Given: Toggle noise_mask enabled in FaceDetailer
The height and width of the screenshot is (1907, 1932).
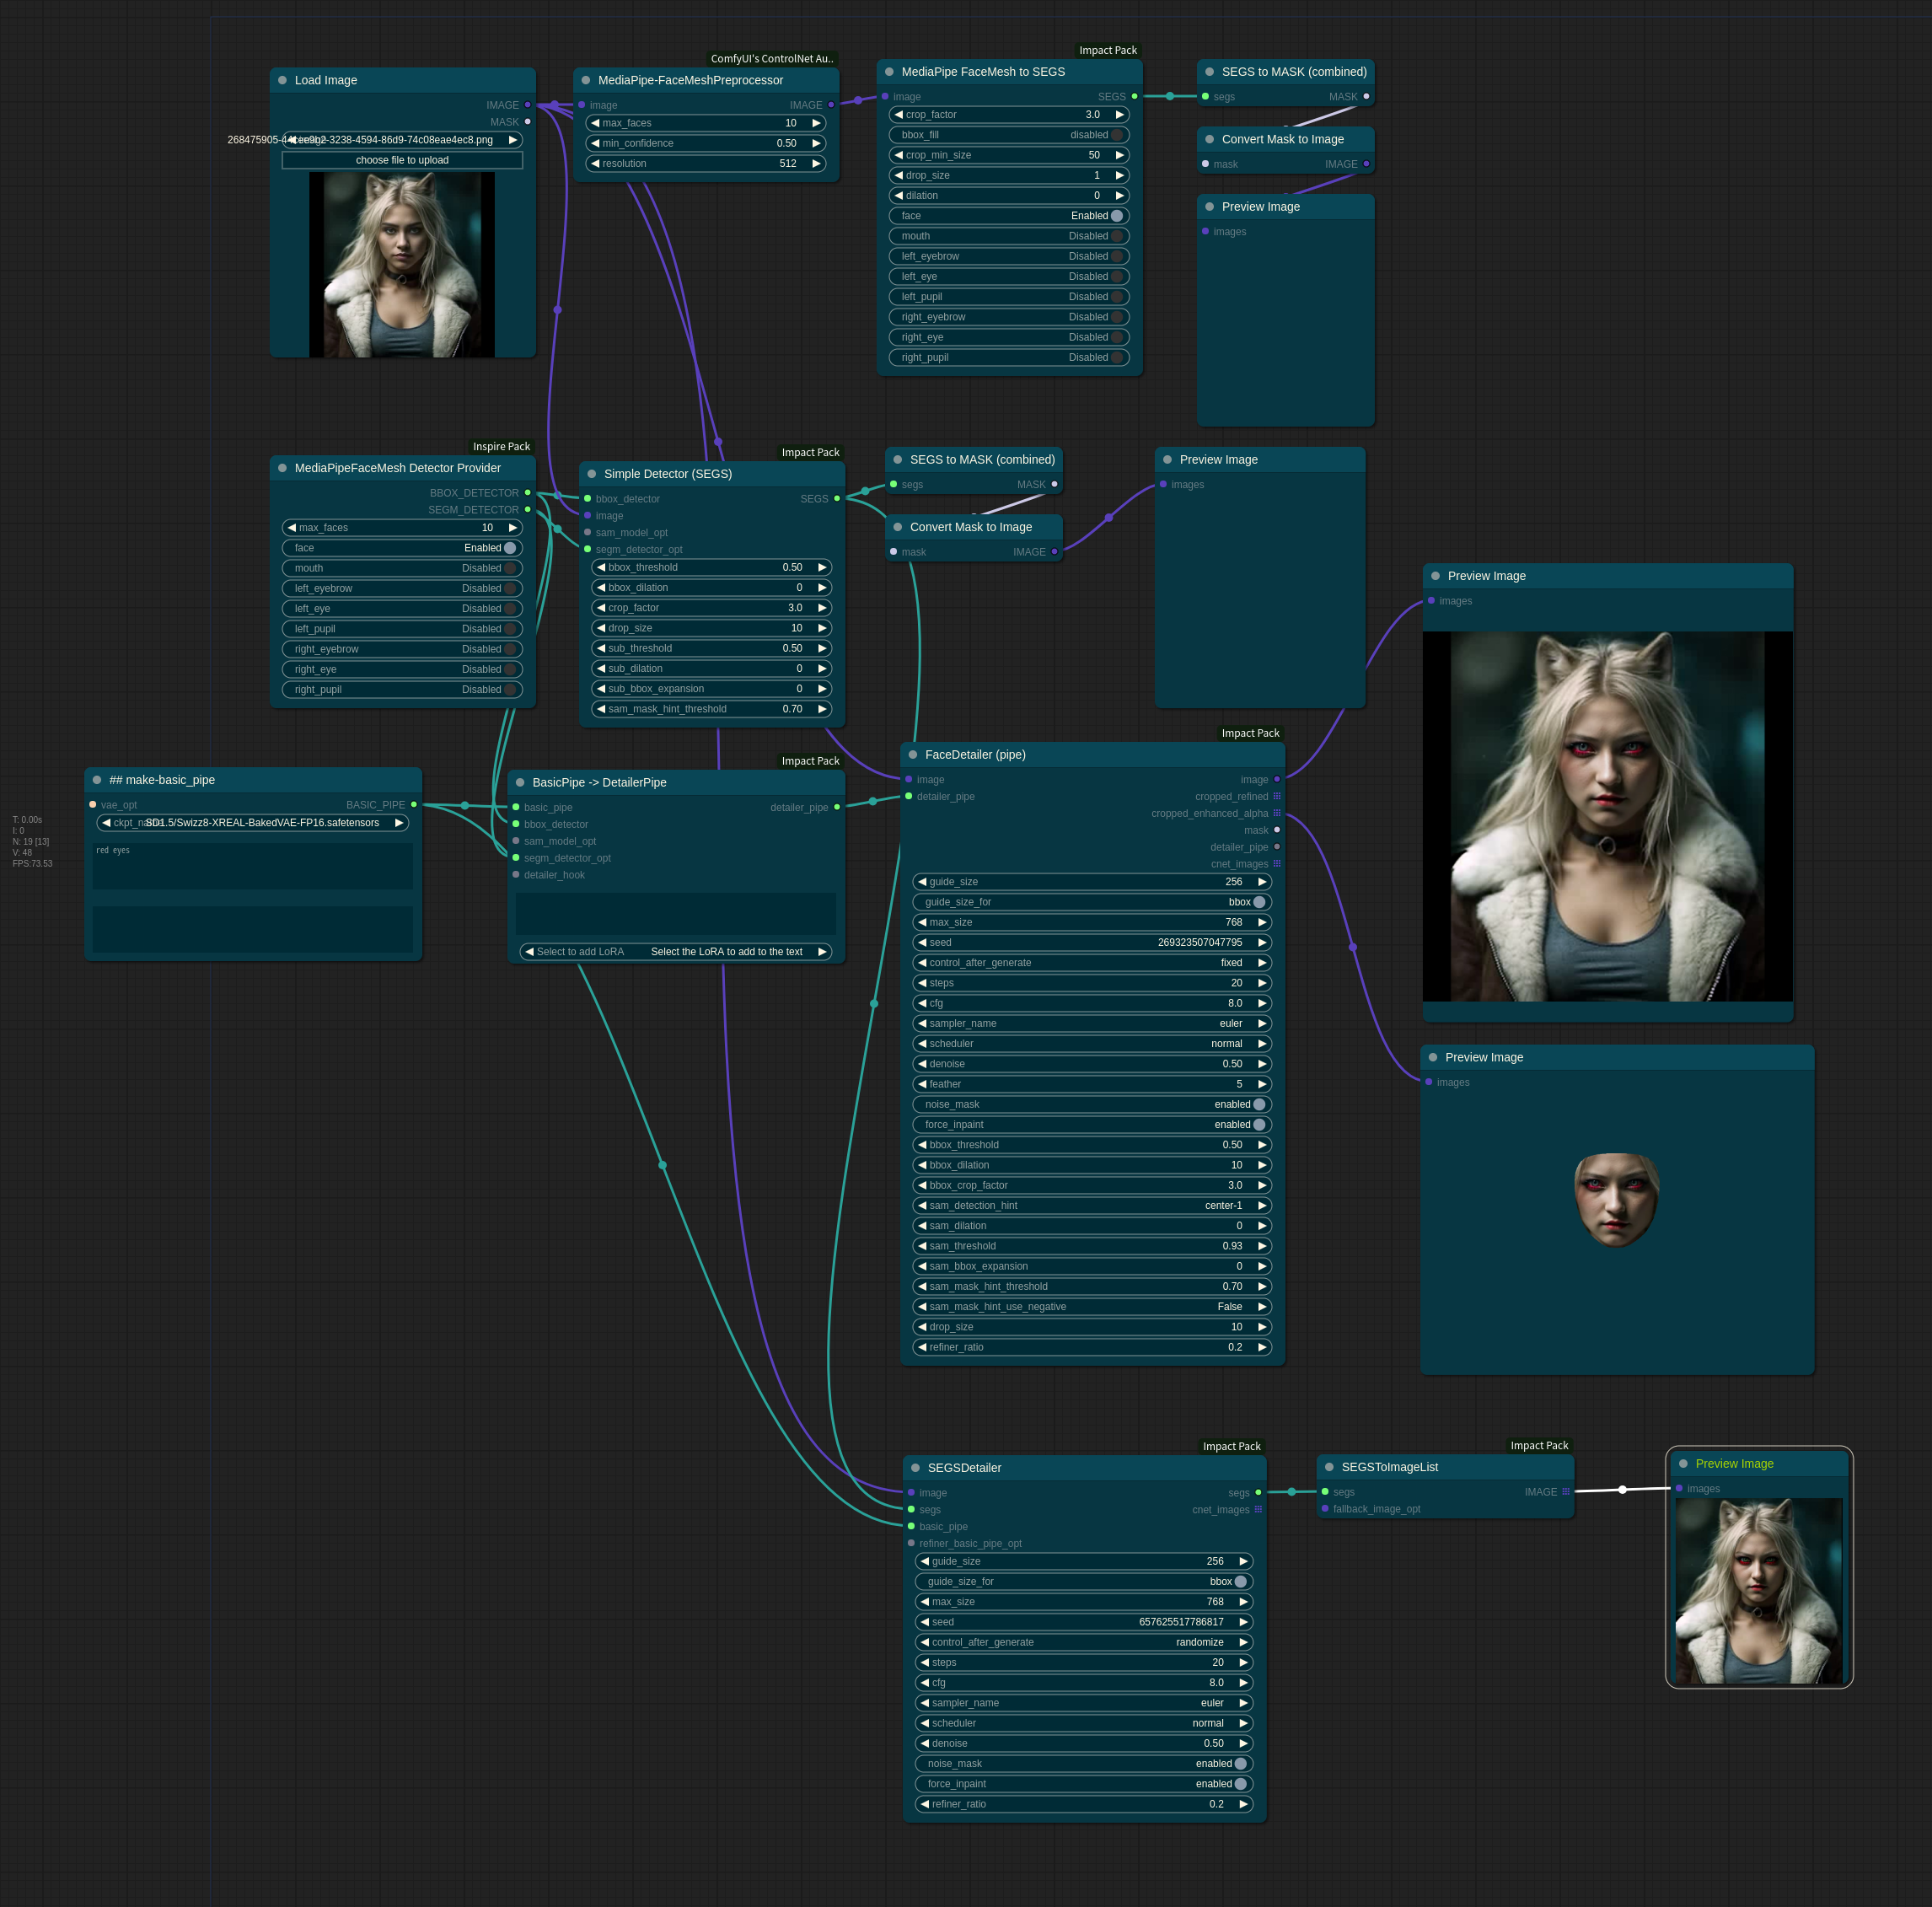Looking at the screenshot, I should [x=1259, y=1104].
